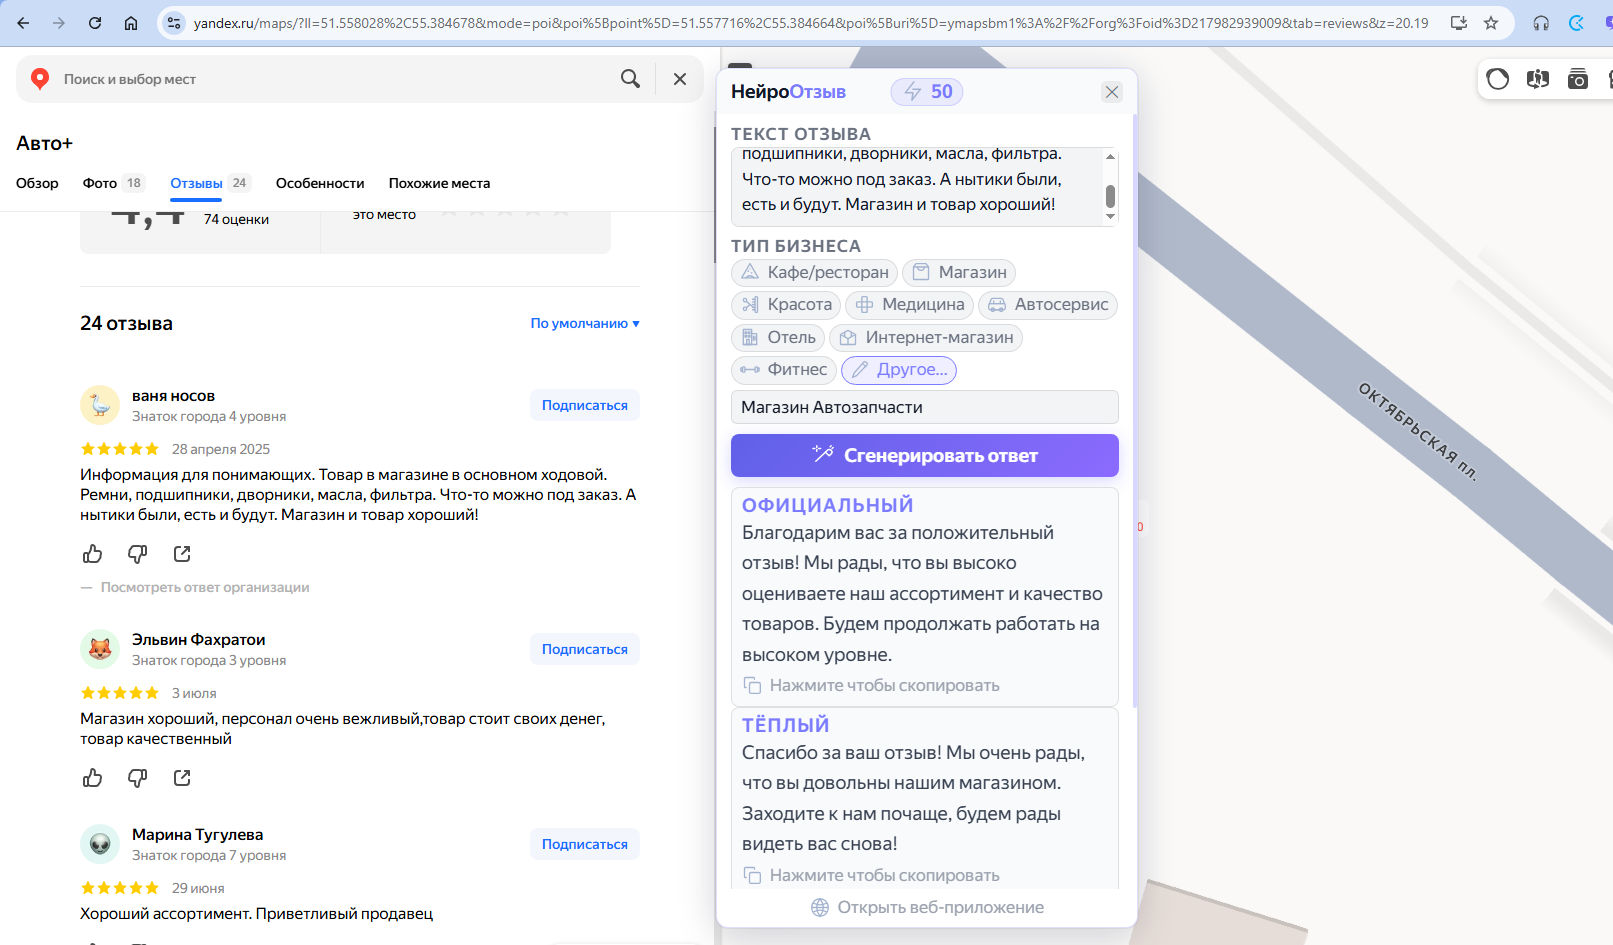Click the magnifier search icon
This screenshot has width=1613, height=945.
coord(630,79)
